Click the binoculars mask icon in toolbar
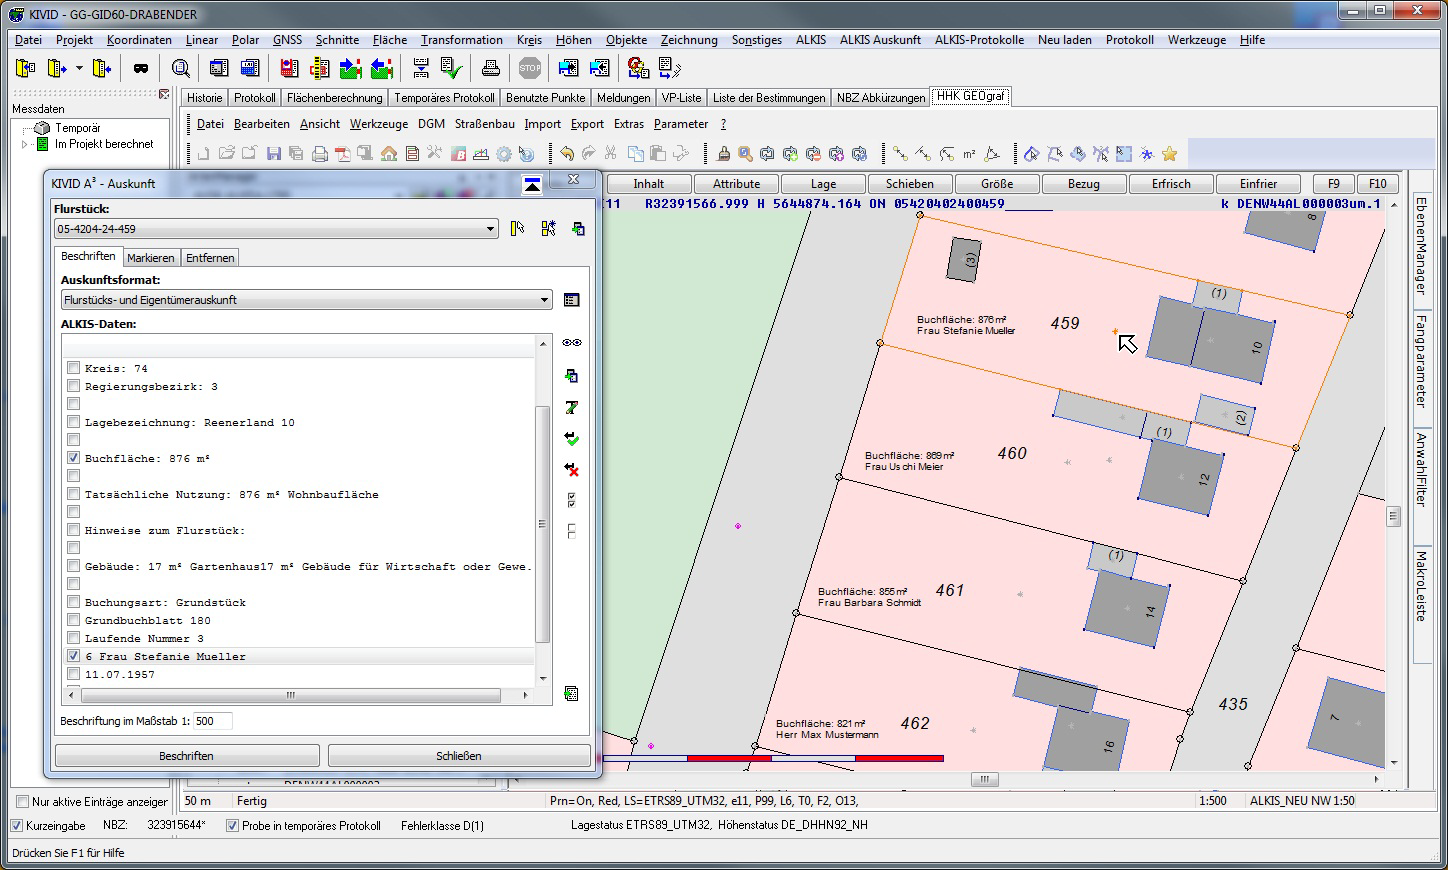 [141, 68]
